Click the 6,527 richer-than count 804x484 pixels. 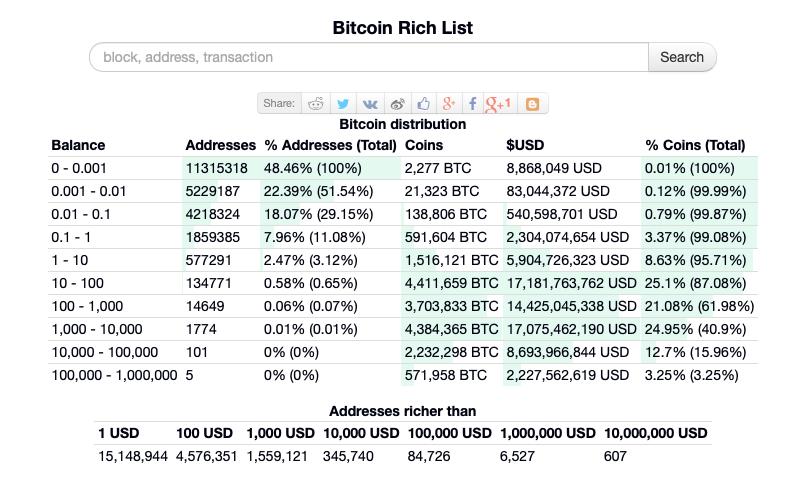point(517,456)
